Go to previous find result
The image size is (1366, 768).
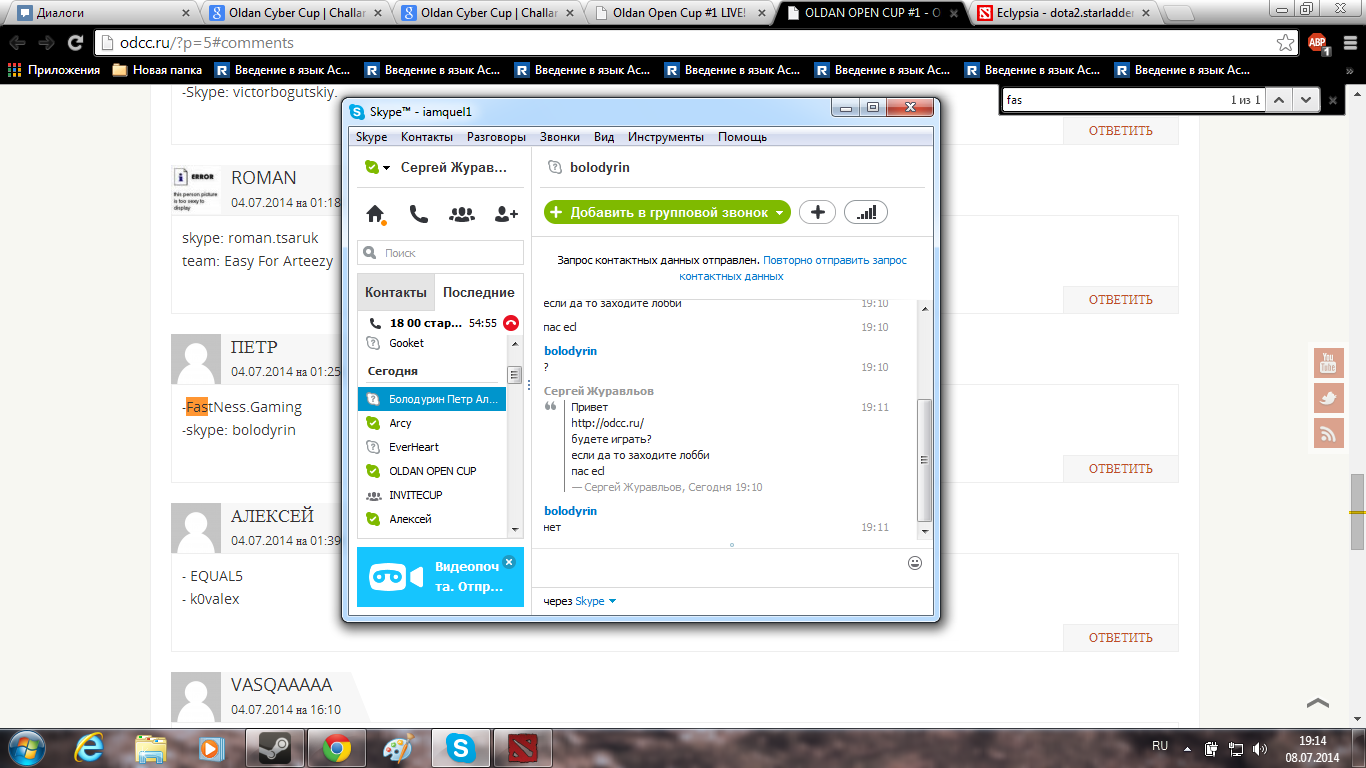point(1279,100)
